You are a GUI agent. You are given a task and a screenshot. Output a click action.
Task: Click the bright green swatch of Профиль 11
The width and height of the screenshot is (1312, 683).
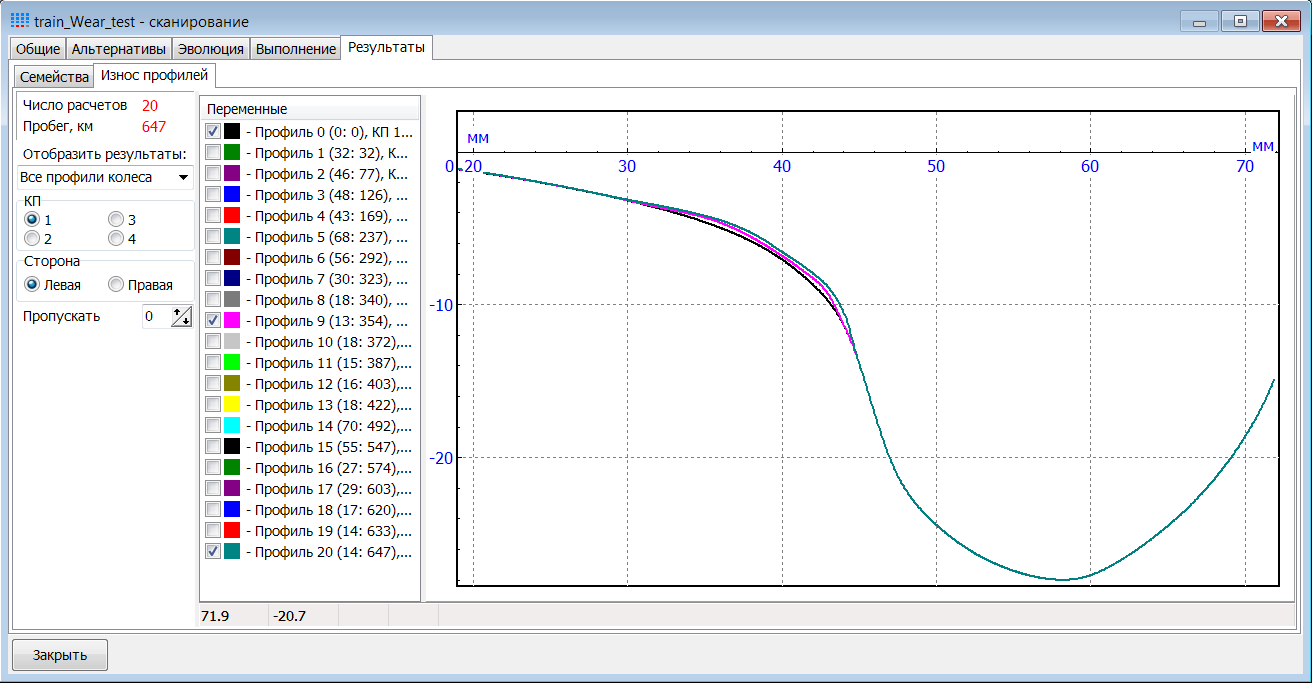pyautogui.click(x=232, y=362)
